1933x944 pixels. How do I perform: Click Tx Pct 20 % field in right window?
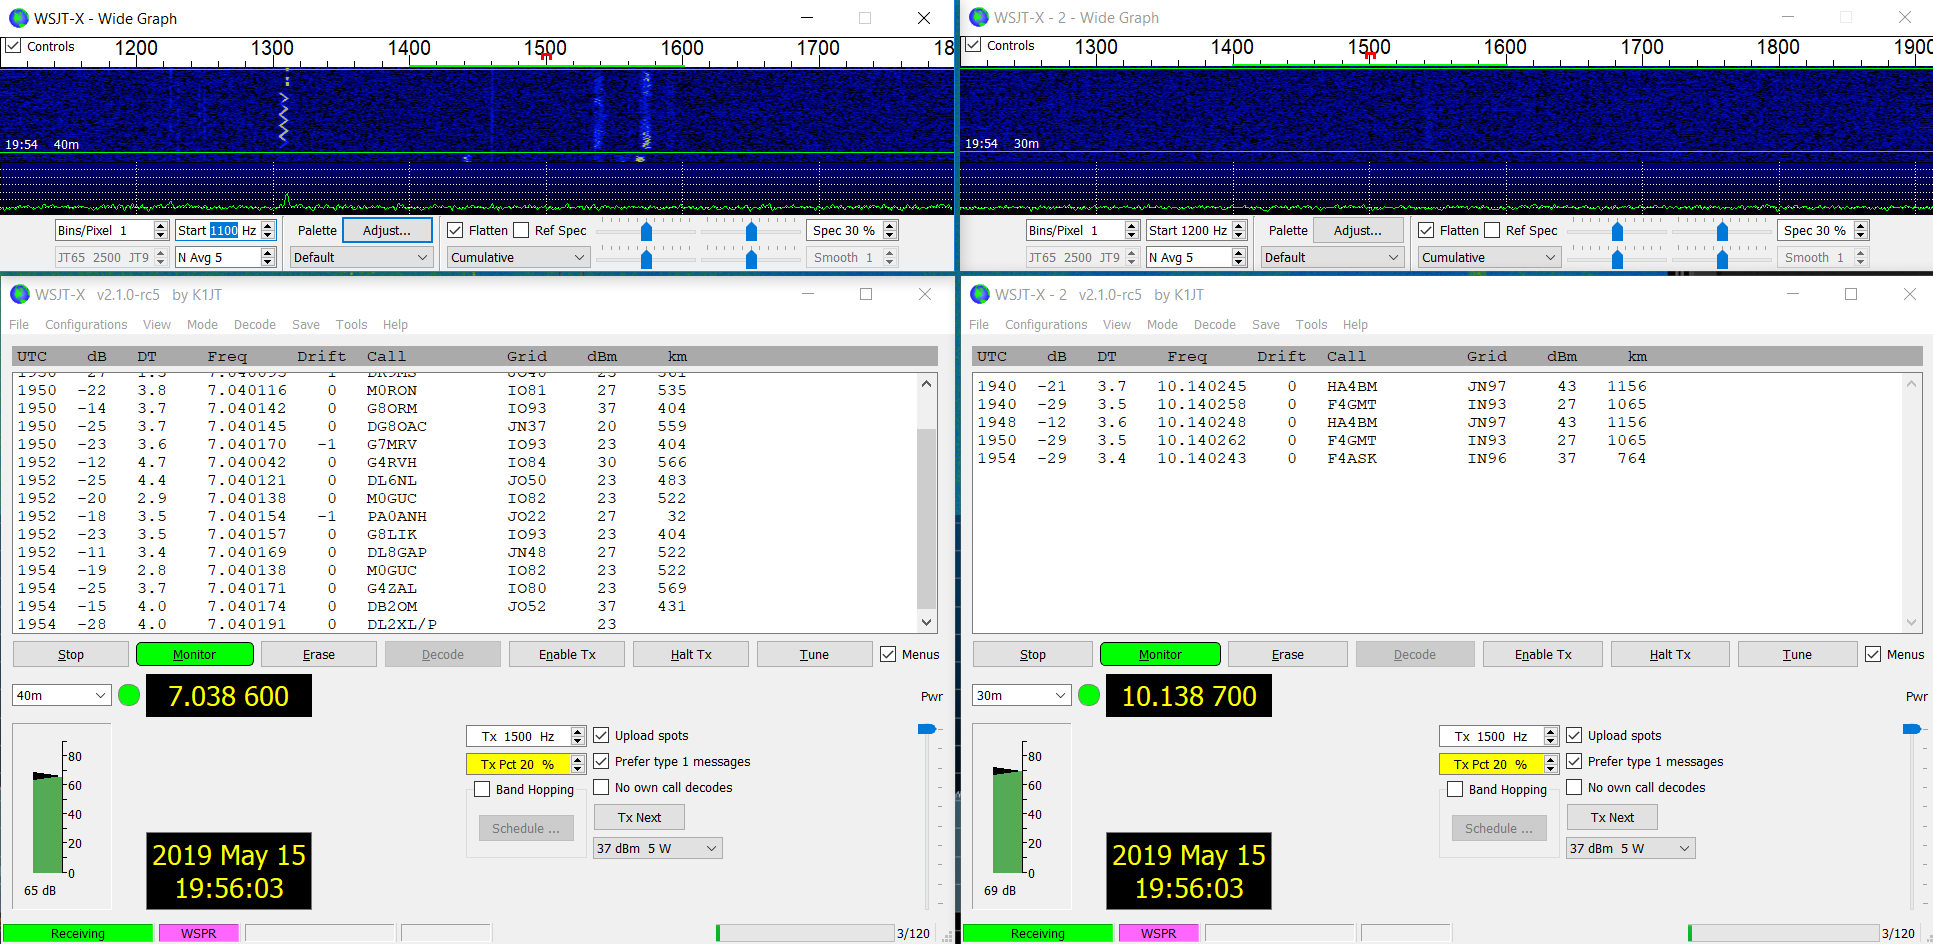tap(1499, 763)
